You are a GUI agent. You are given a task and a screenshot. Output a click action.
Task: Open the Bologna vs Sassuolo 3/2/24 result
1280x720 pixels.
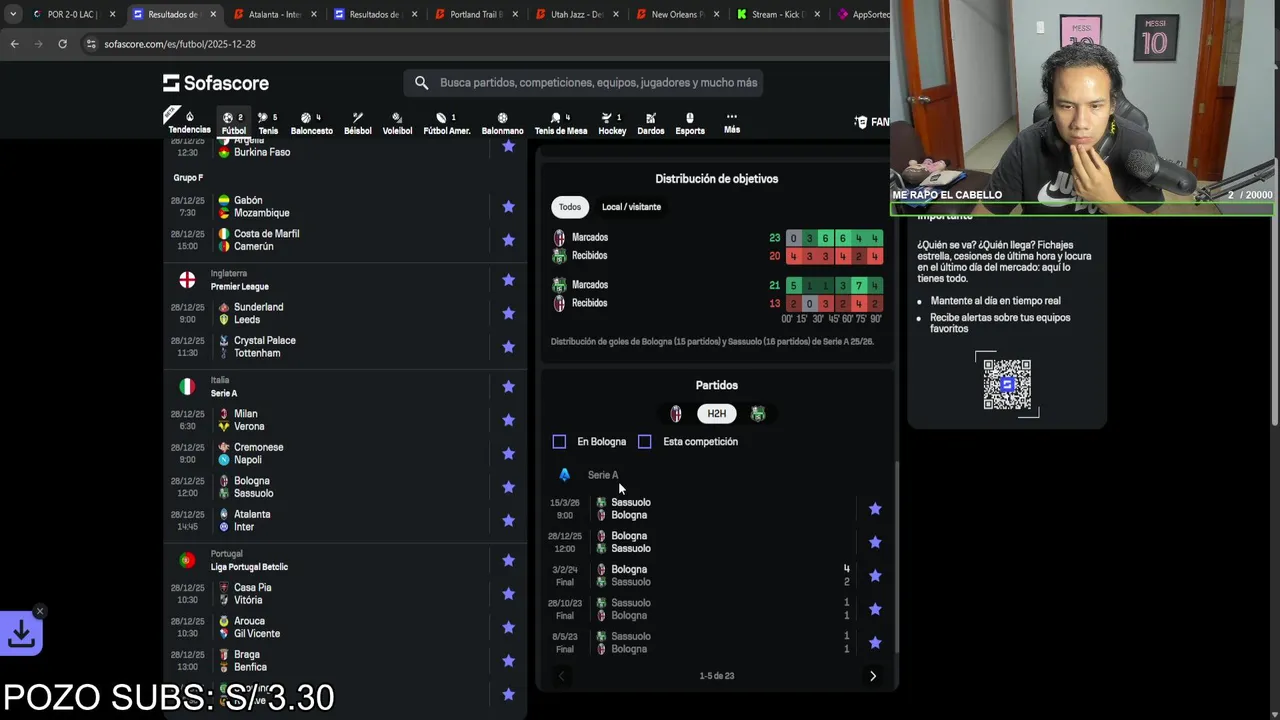point(700,576)
